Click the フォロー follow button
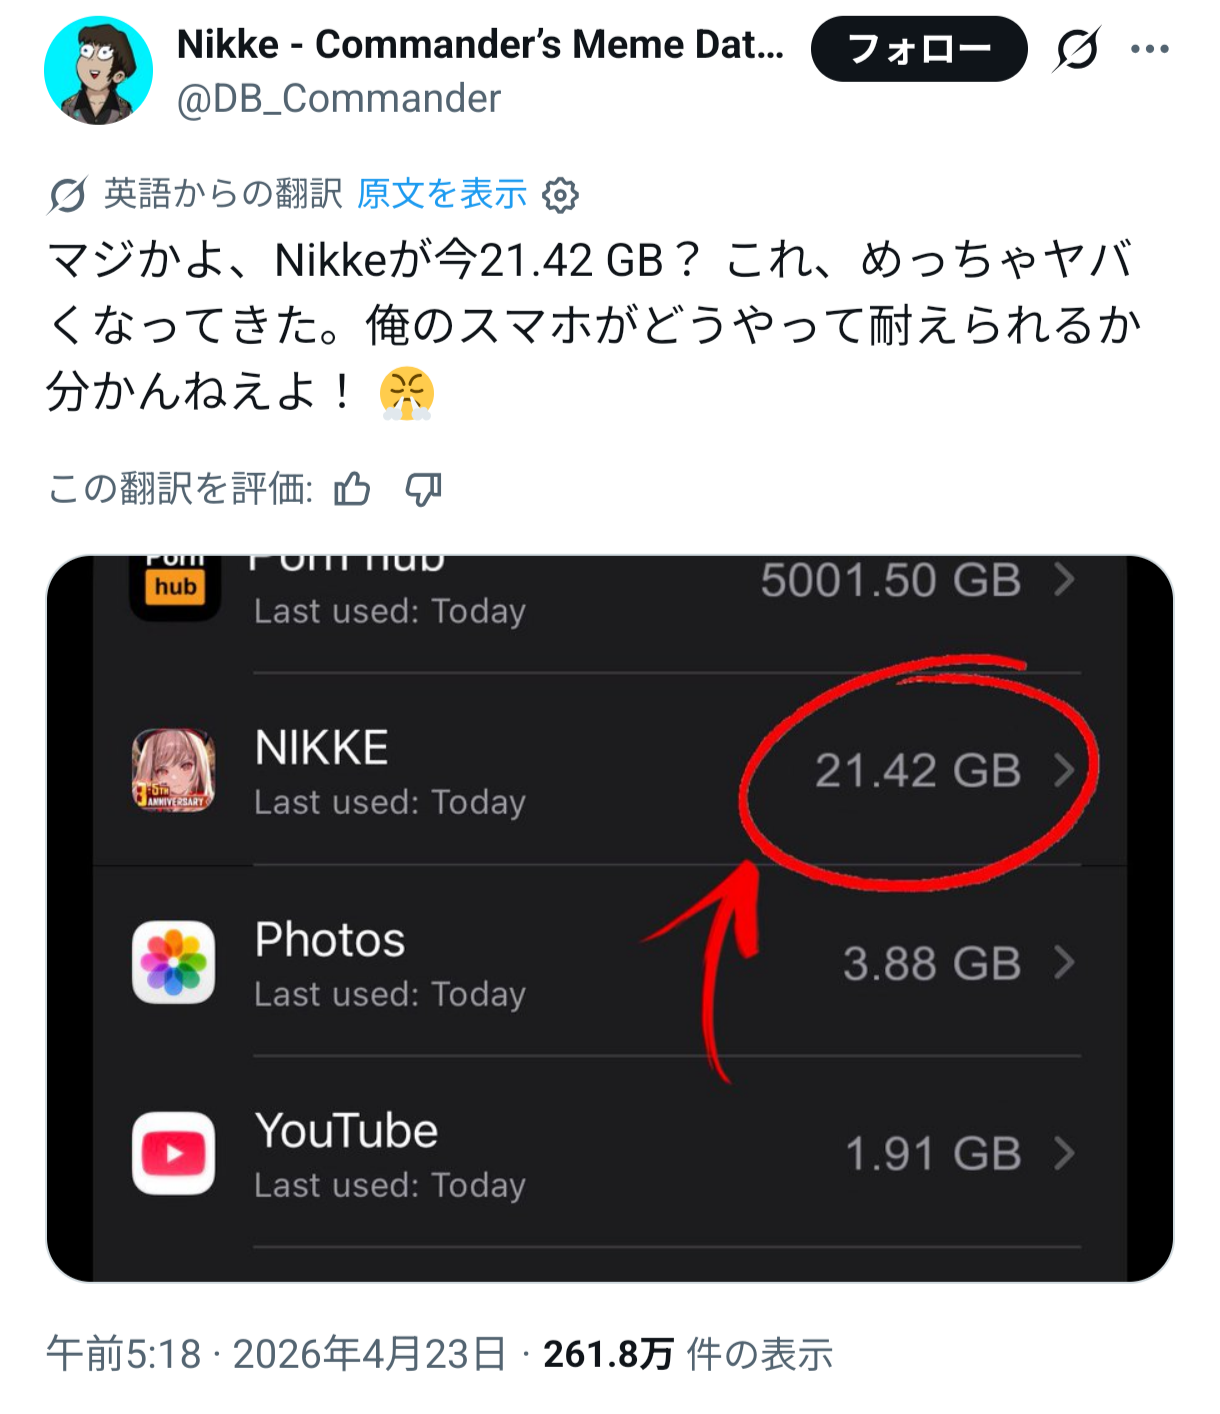Viewport: 1220px width, 1414px height. 919,49
